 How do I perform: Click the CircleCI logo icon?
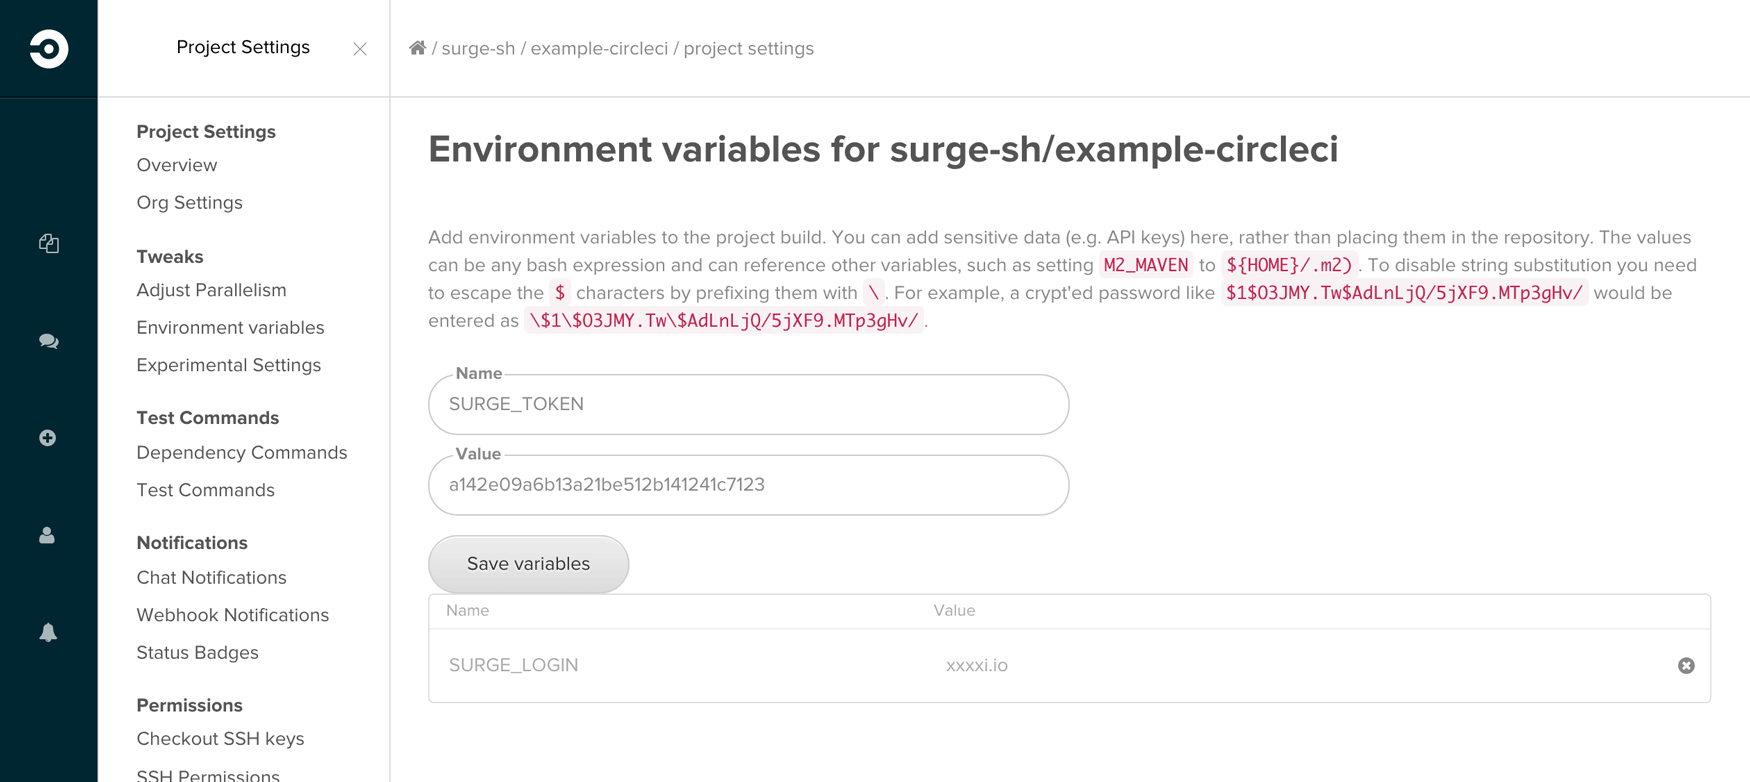tap(48, 48)
